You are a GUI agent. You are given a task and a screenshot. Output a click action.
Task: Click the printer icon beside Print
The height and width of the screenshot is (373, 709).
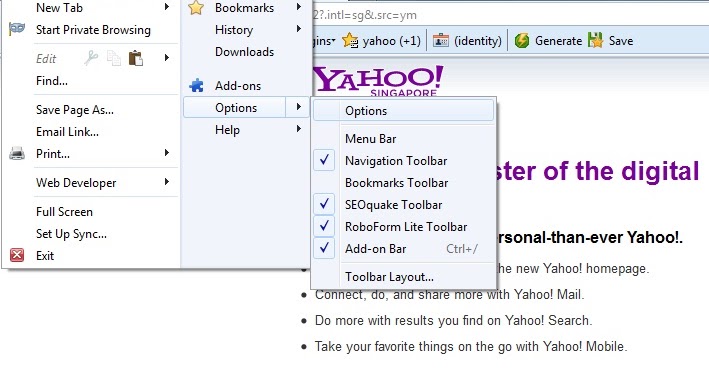pyautogui.click(x=17, y=154)
